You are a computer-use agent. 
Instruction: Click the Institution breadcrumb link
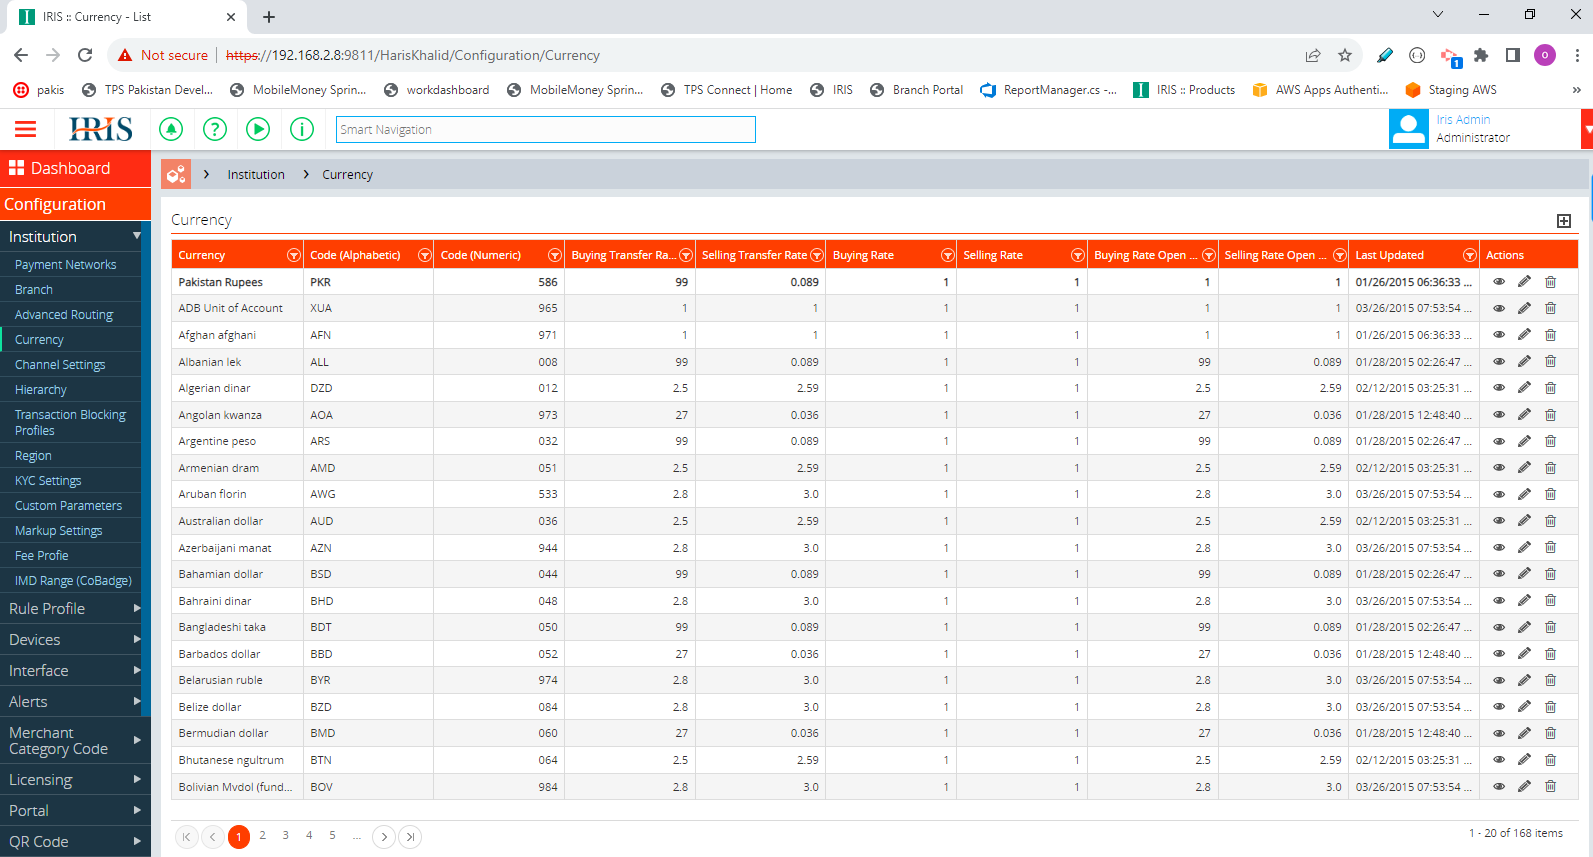pyautogui.click(x=256, y=174)
